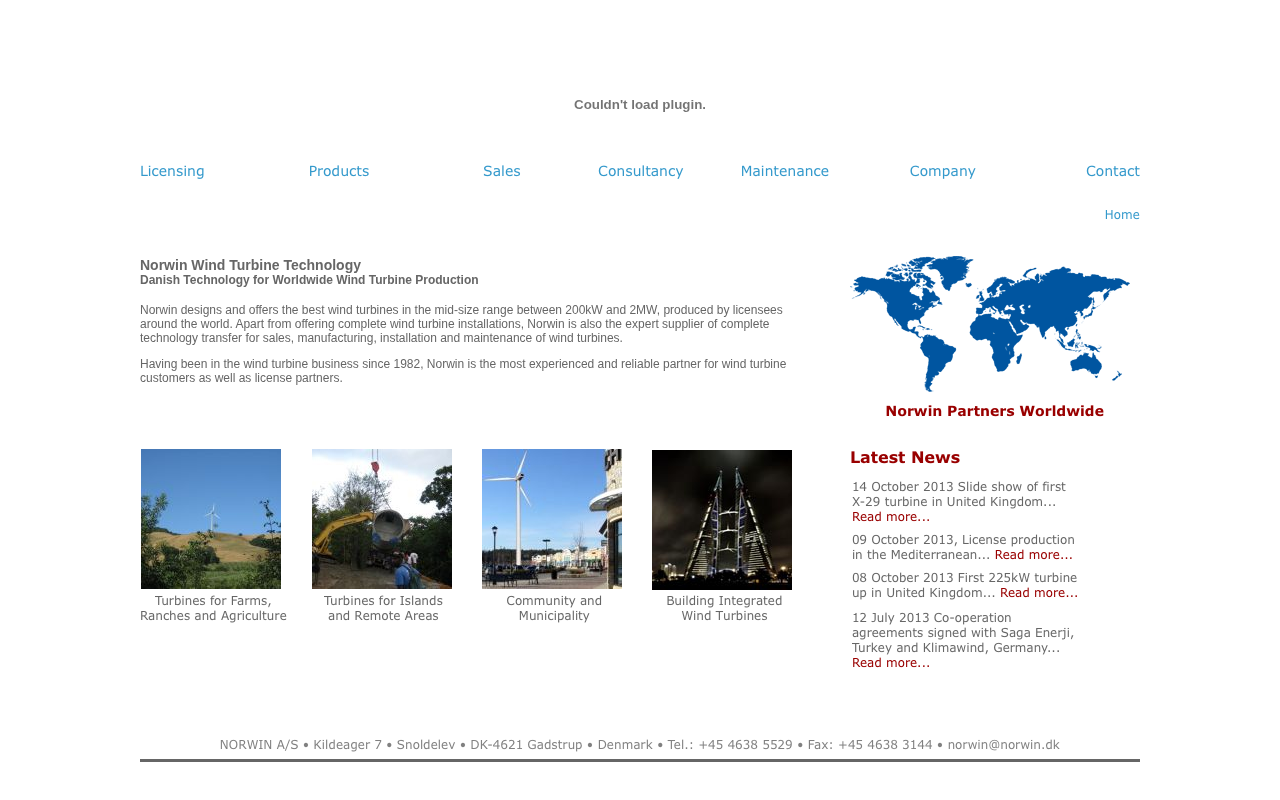Go to the Contact page
Viewport: 1280px width, 800px height.
pos(1113,171)
